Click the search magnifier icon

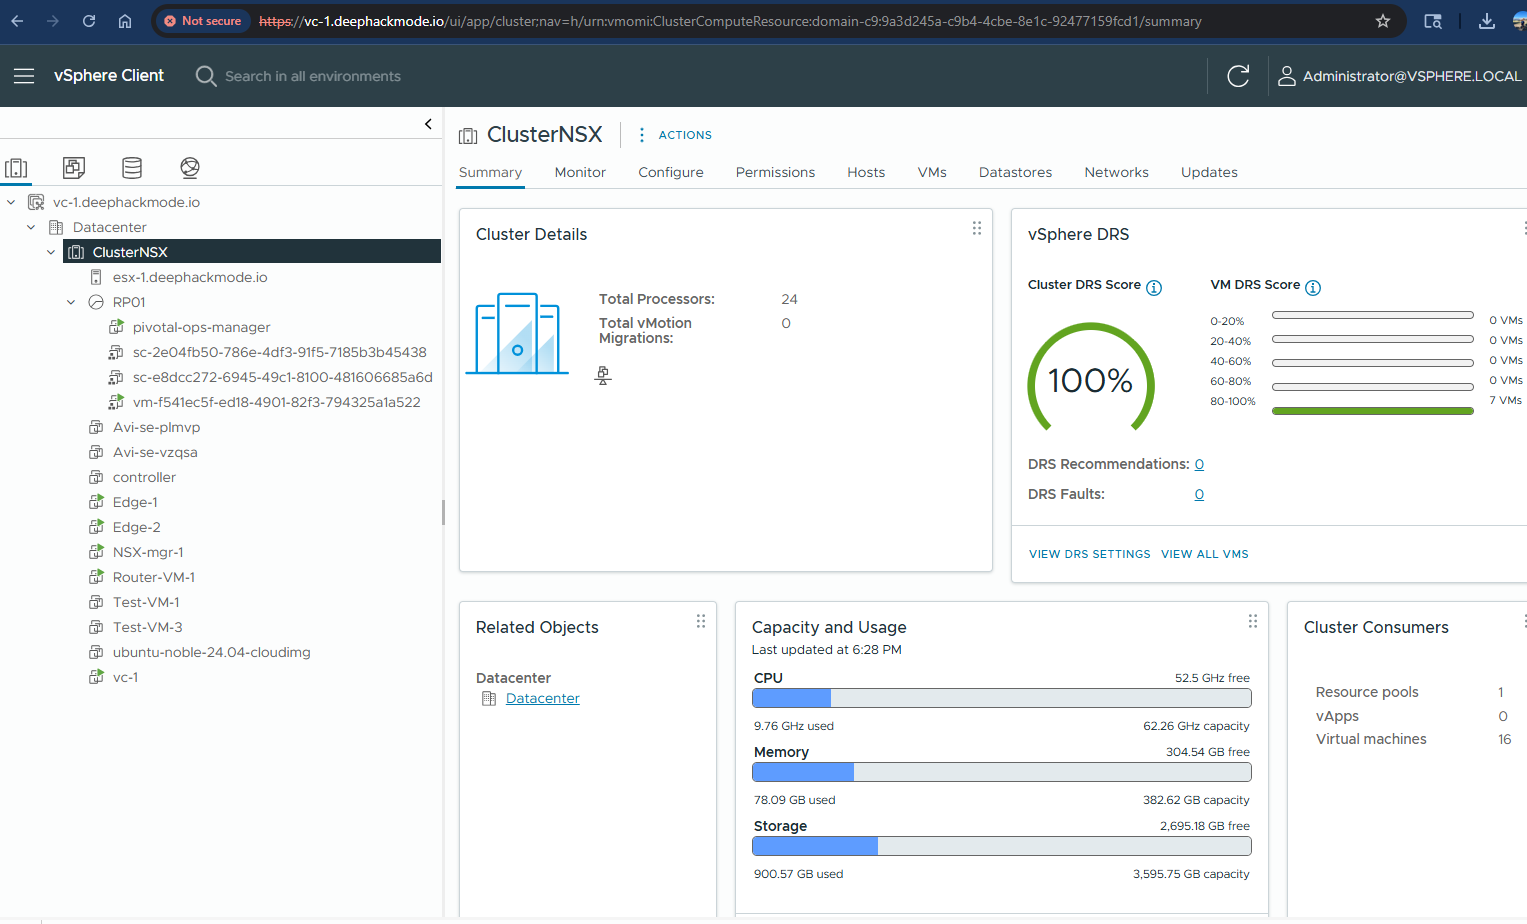206,76
